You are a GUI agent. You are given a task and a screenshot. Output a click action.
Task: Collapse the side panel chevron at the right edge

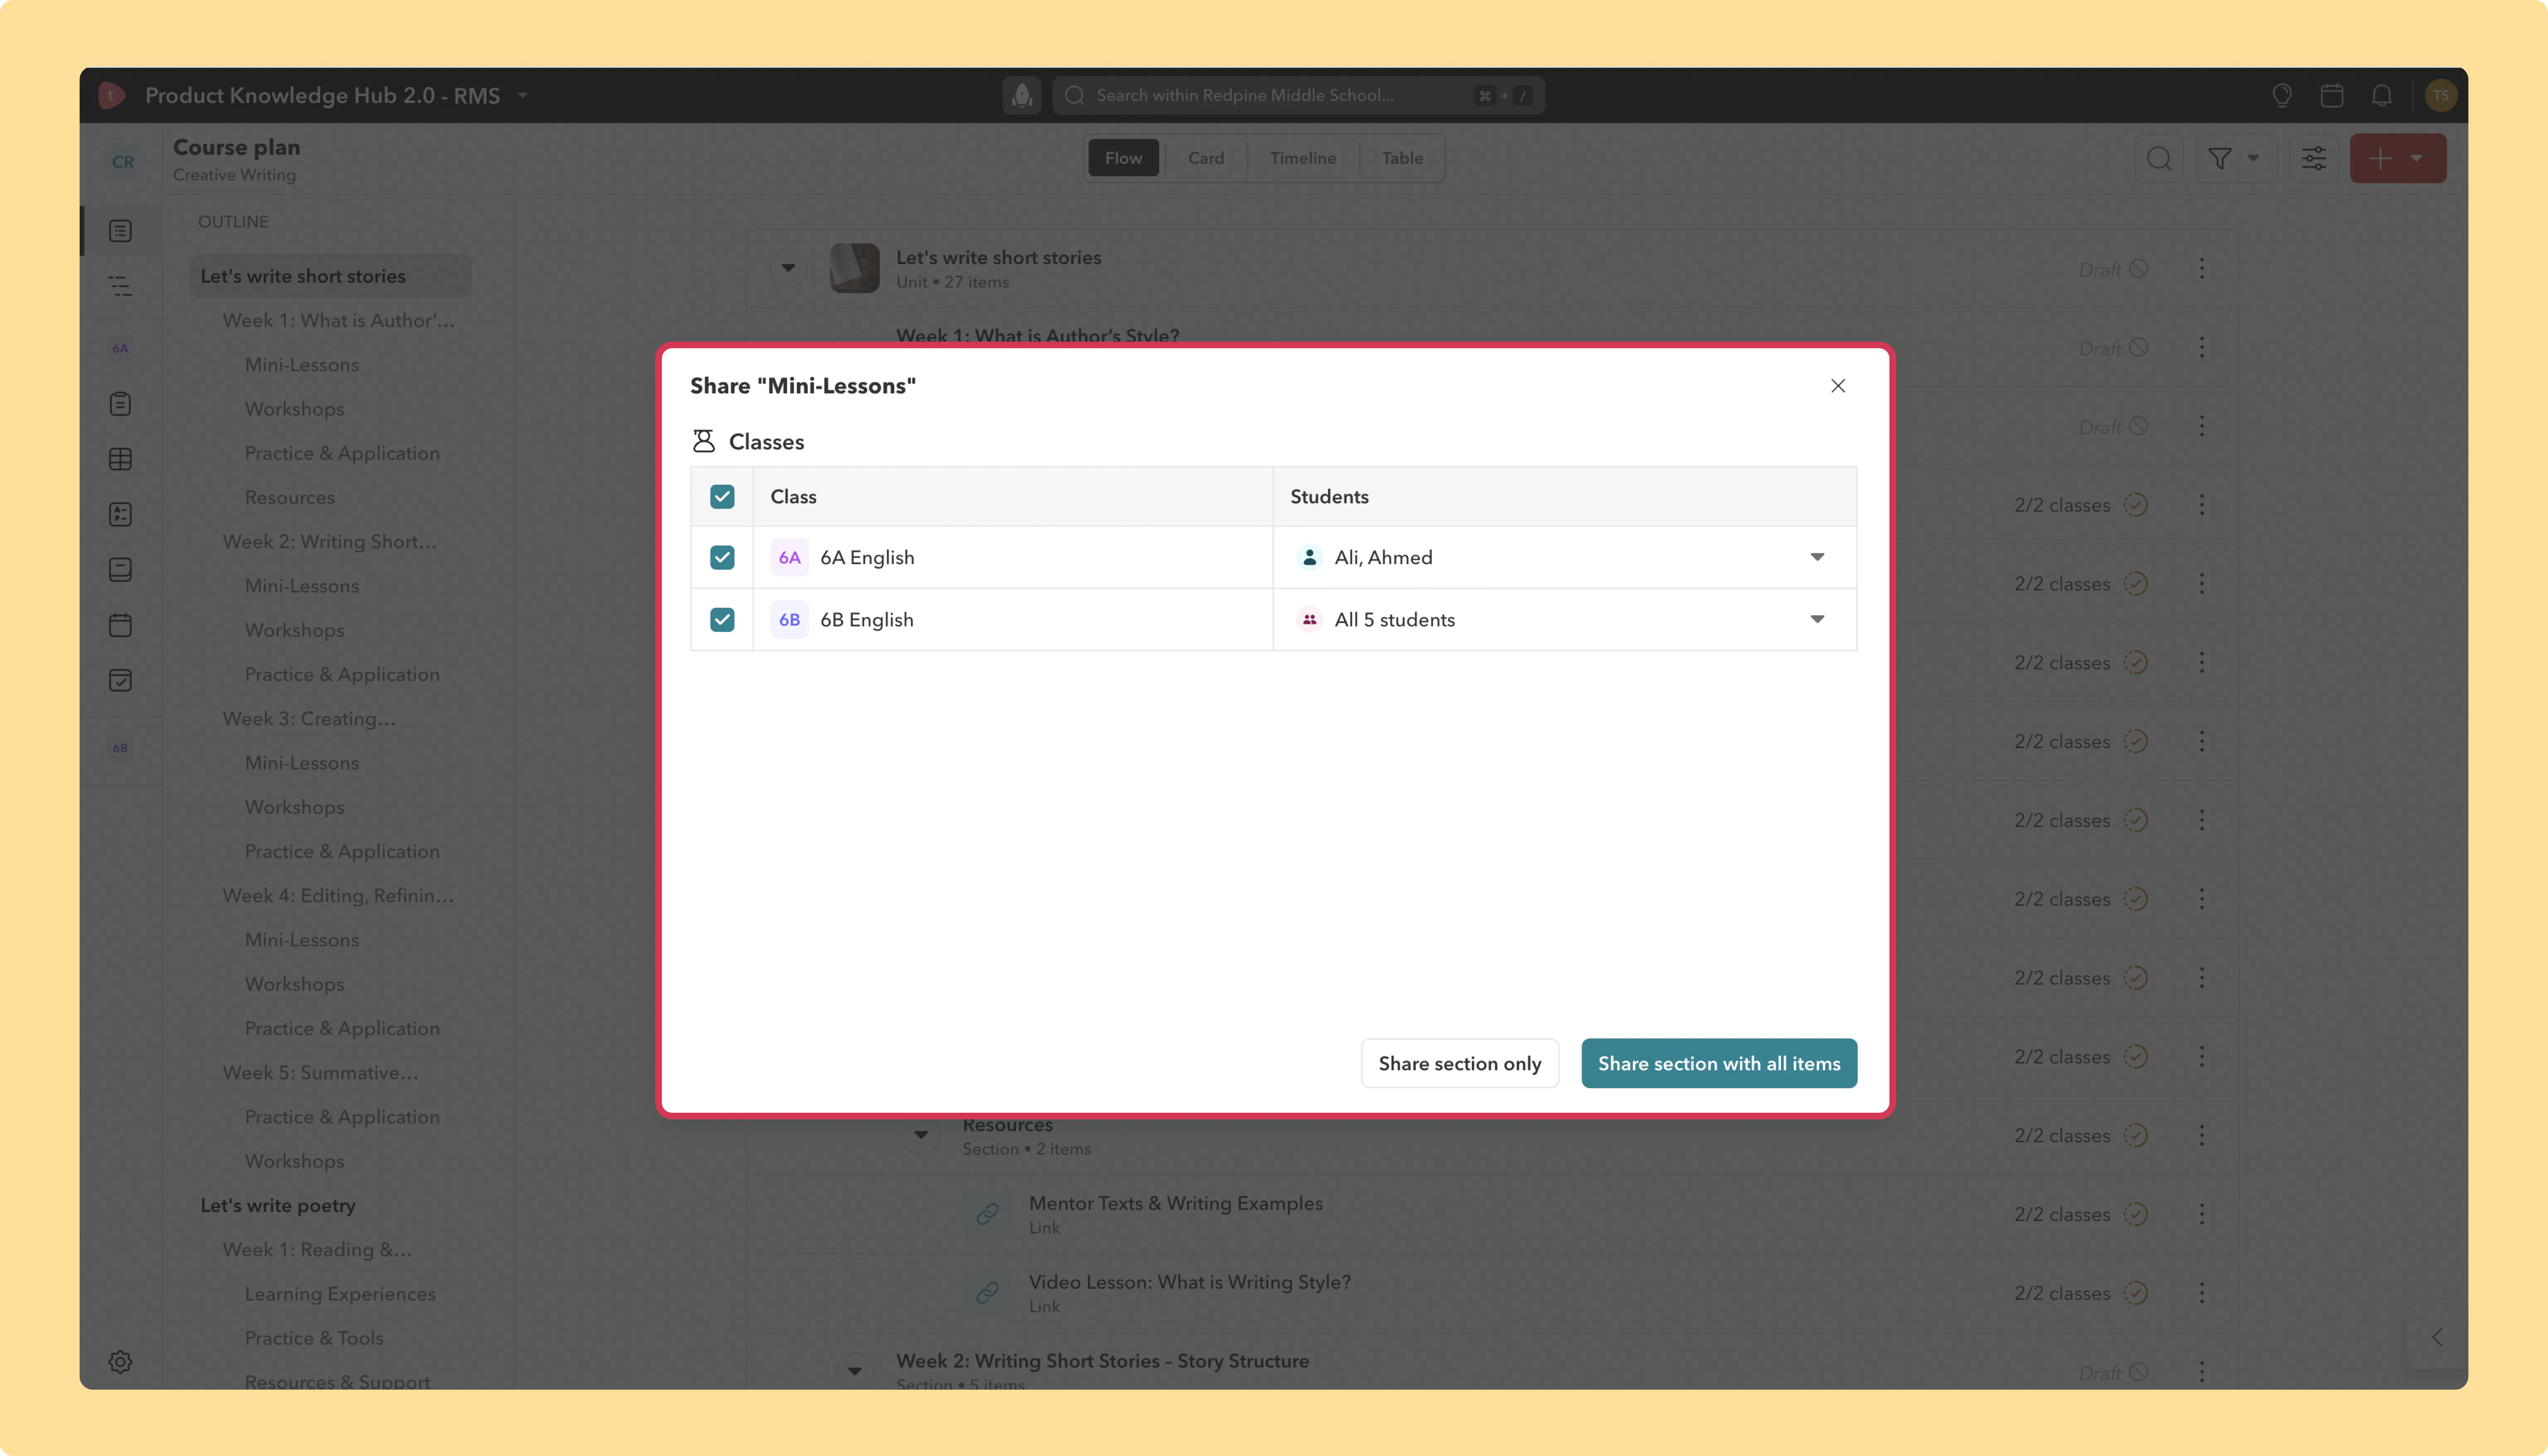2436,1337
